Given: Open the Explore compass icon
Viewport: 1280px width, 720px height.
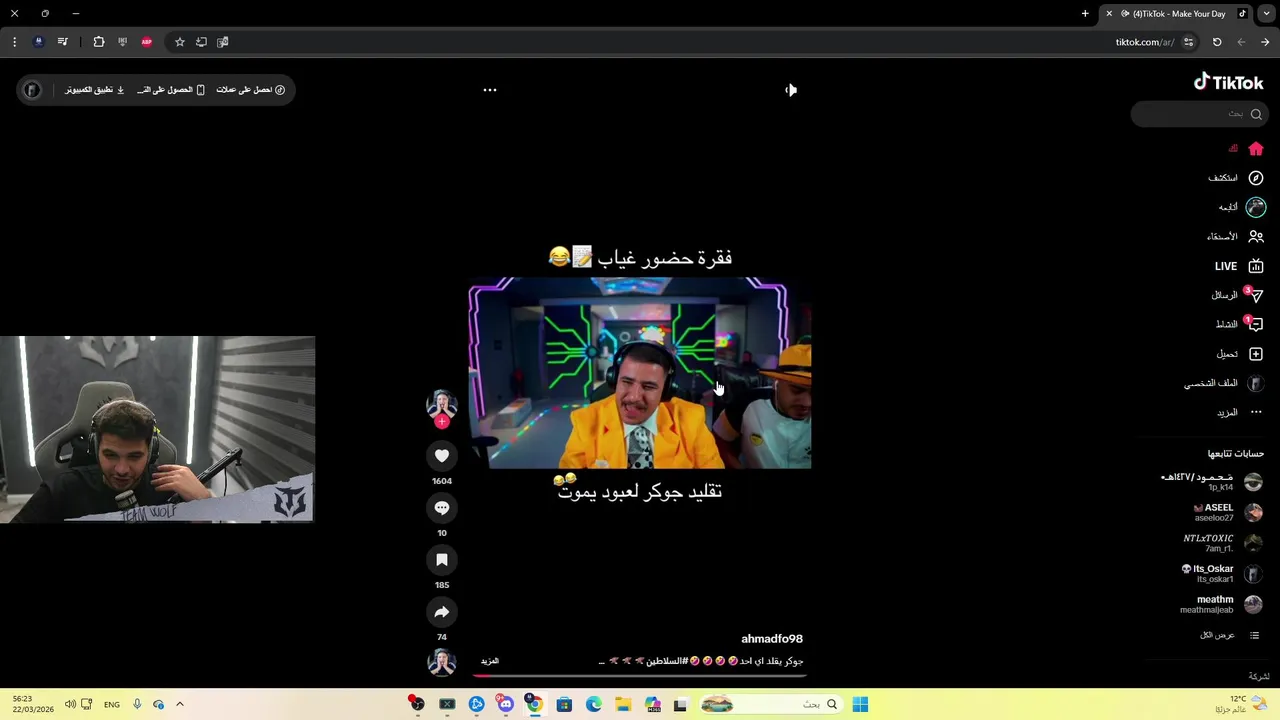Looking at the screenshot, I should pyautogui.click(x=1256, y=178).
